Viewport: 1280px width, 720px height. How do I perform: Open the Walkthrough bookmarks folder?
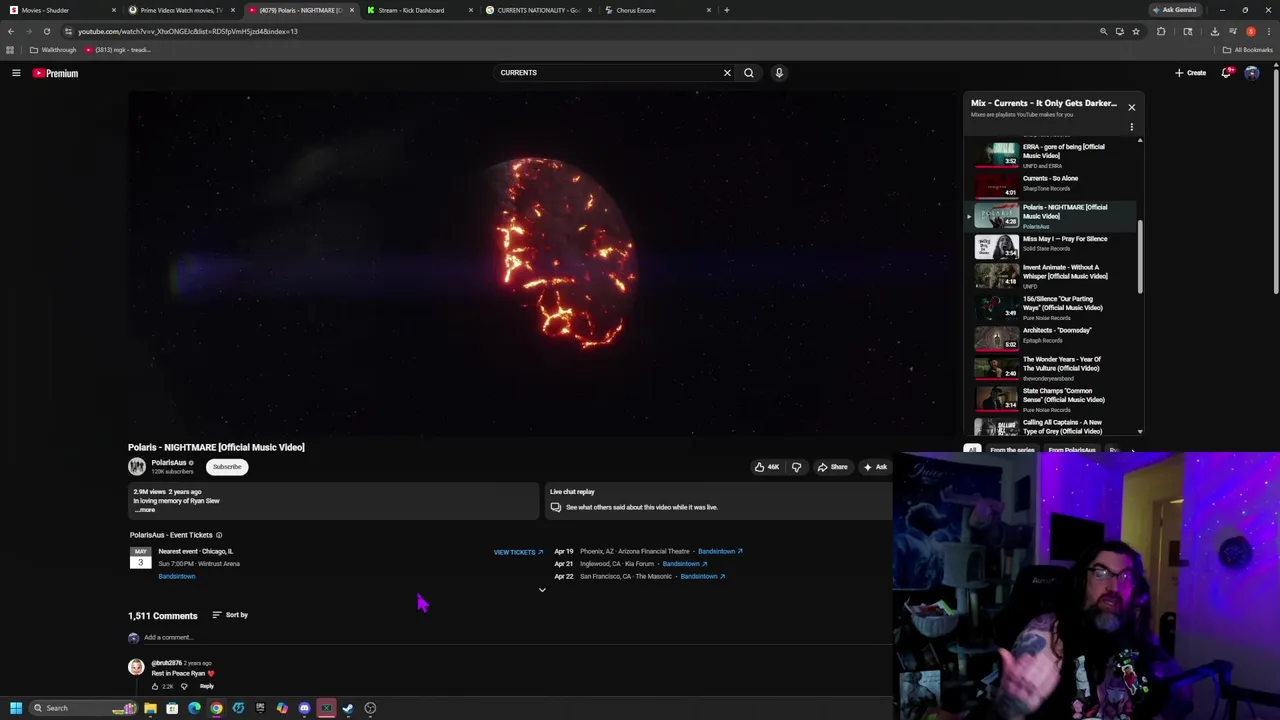[x=53, y=50]
